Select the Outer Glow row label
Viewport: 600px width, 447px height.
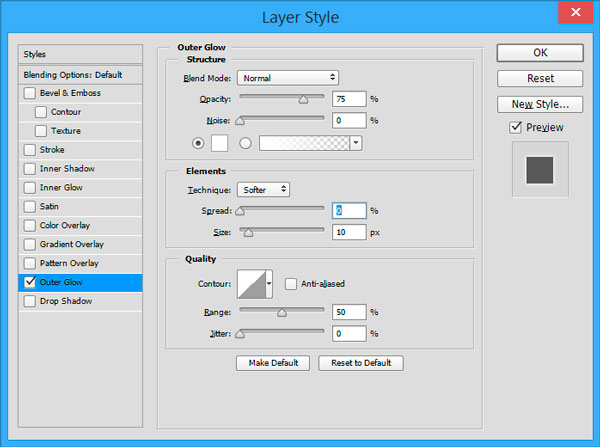click(x=61, y=282)
